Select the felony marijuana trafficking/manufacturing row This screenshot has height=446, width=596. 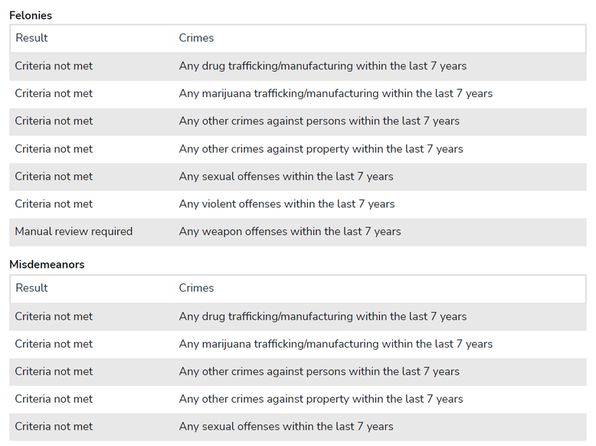click(x=298, y=94)
